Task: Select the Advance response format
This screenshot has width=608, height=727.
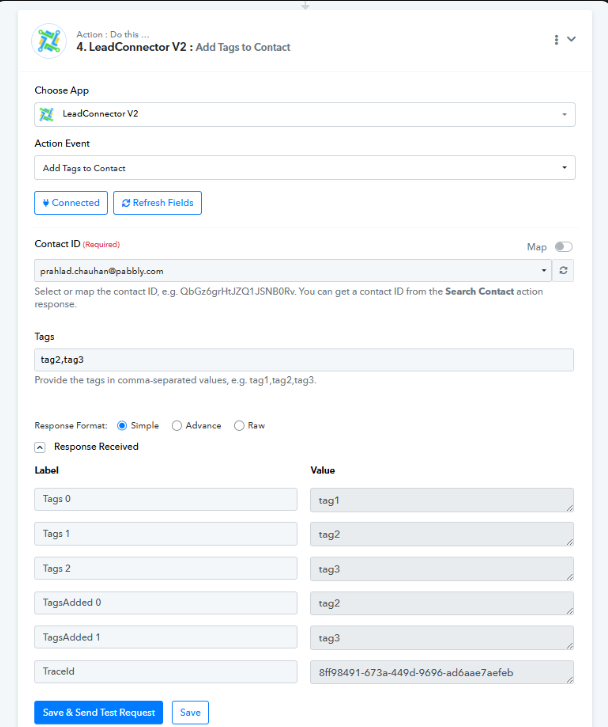Action: (x=177, y=425)
